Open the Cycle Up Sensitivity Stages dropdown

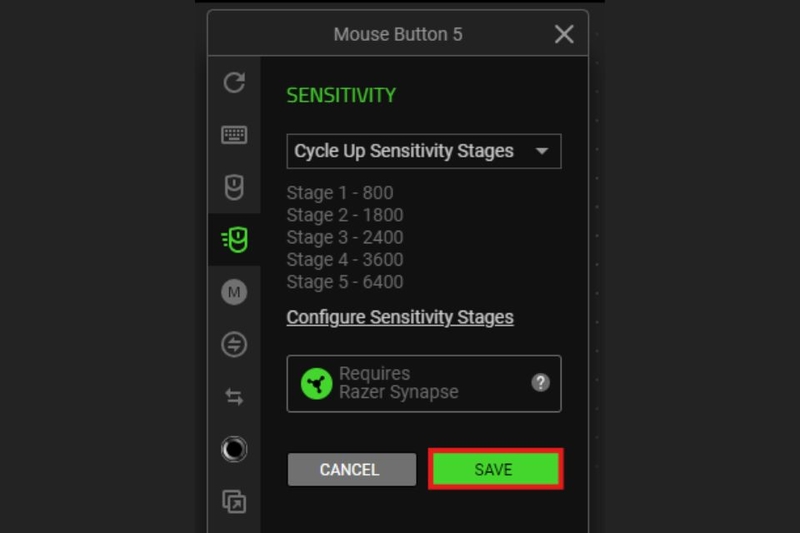click(x=424, y=151)
